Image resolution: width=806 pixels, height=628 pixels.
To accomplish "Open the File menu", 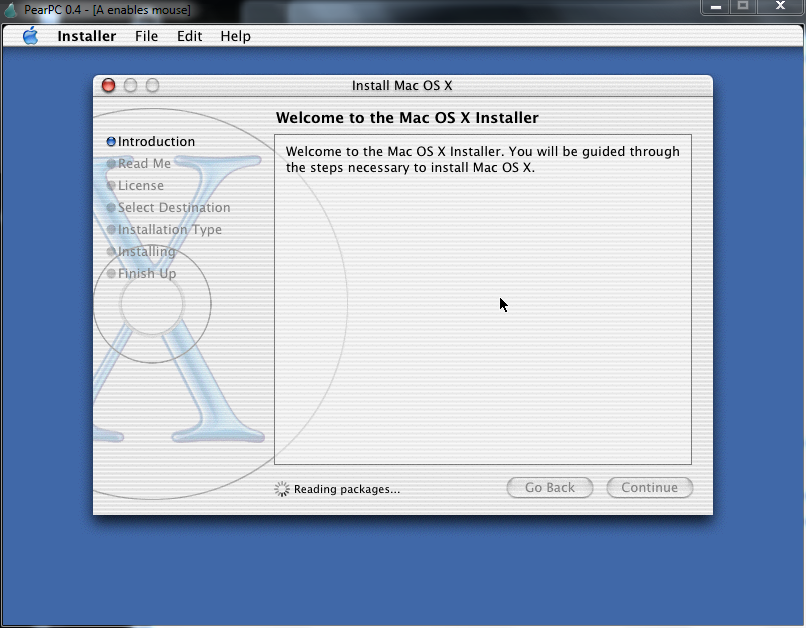I will (x=146, y=36).
